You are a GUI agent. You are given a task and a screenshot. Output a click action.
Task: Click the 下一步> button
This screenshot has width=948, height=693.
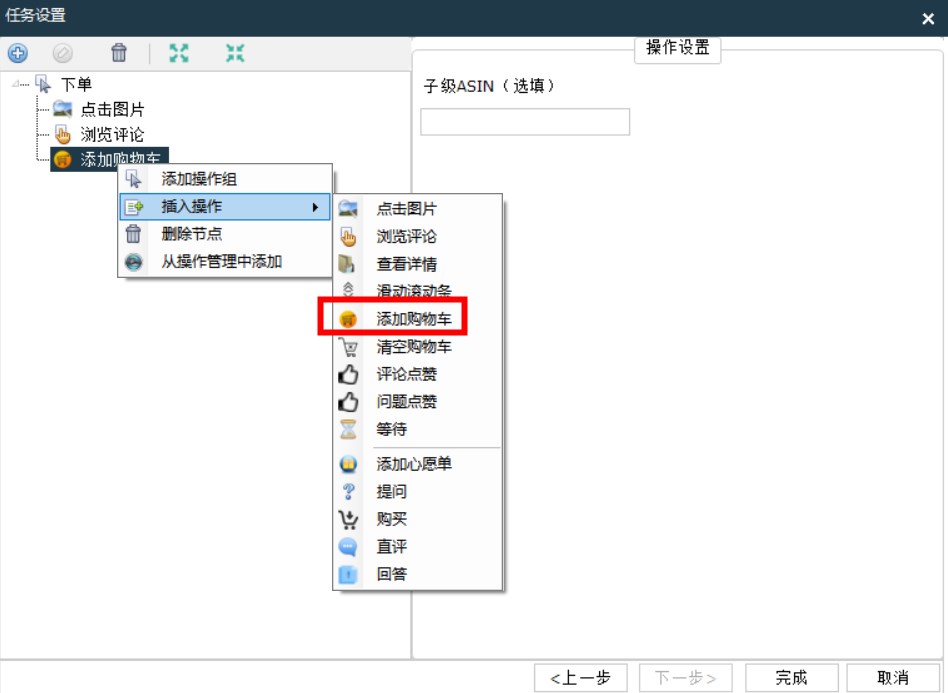686,678
